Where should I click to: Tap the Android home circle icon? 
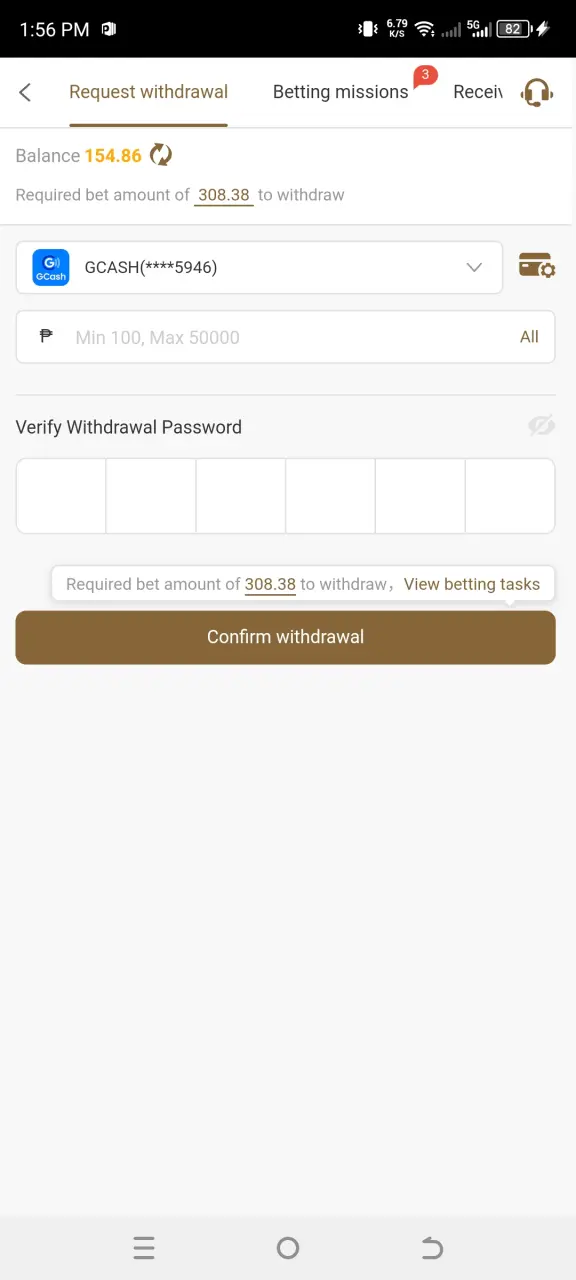tap(288, 1247)
